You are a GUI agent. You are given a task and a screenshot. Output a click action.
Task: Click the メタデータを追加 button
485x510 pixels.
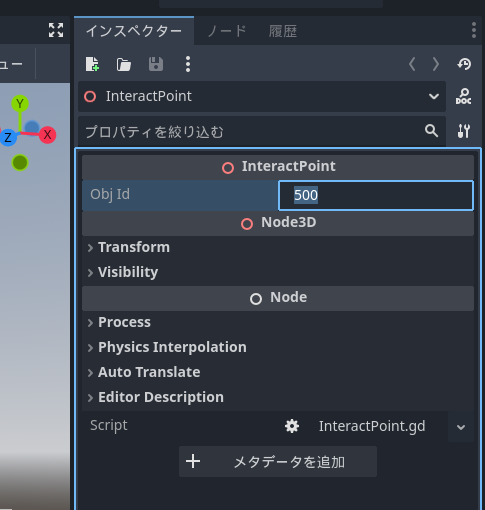(278, 462)
